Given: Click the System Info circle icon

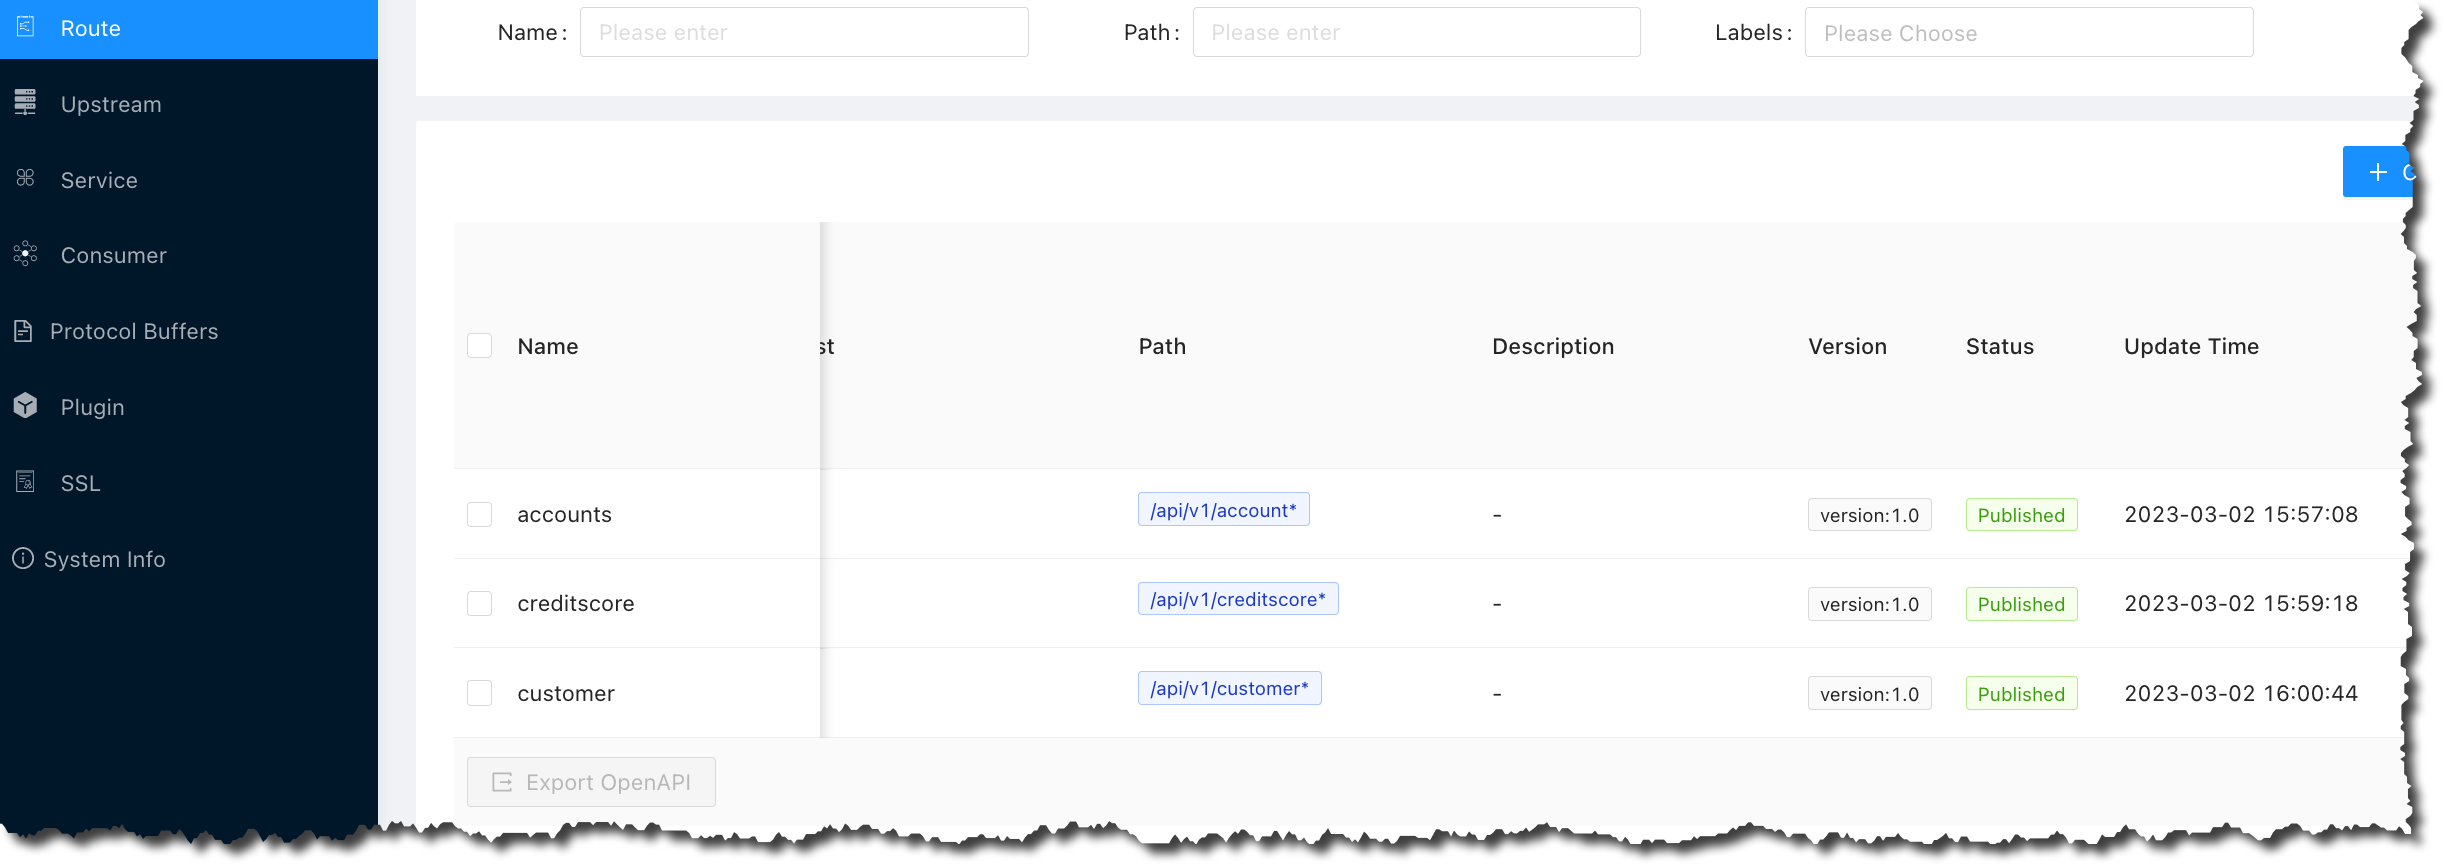Looking at the screenshot, I should tap(23, 558).
